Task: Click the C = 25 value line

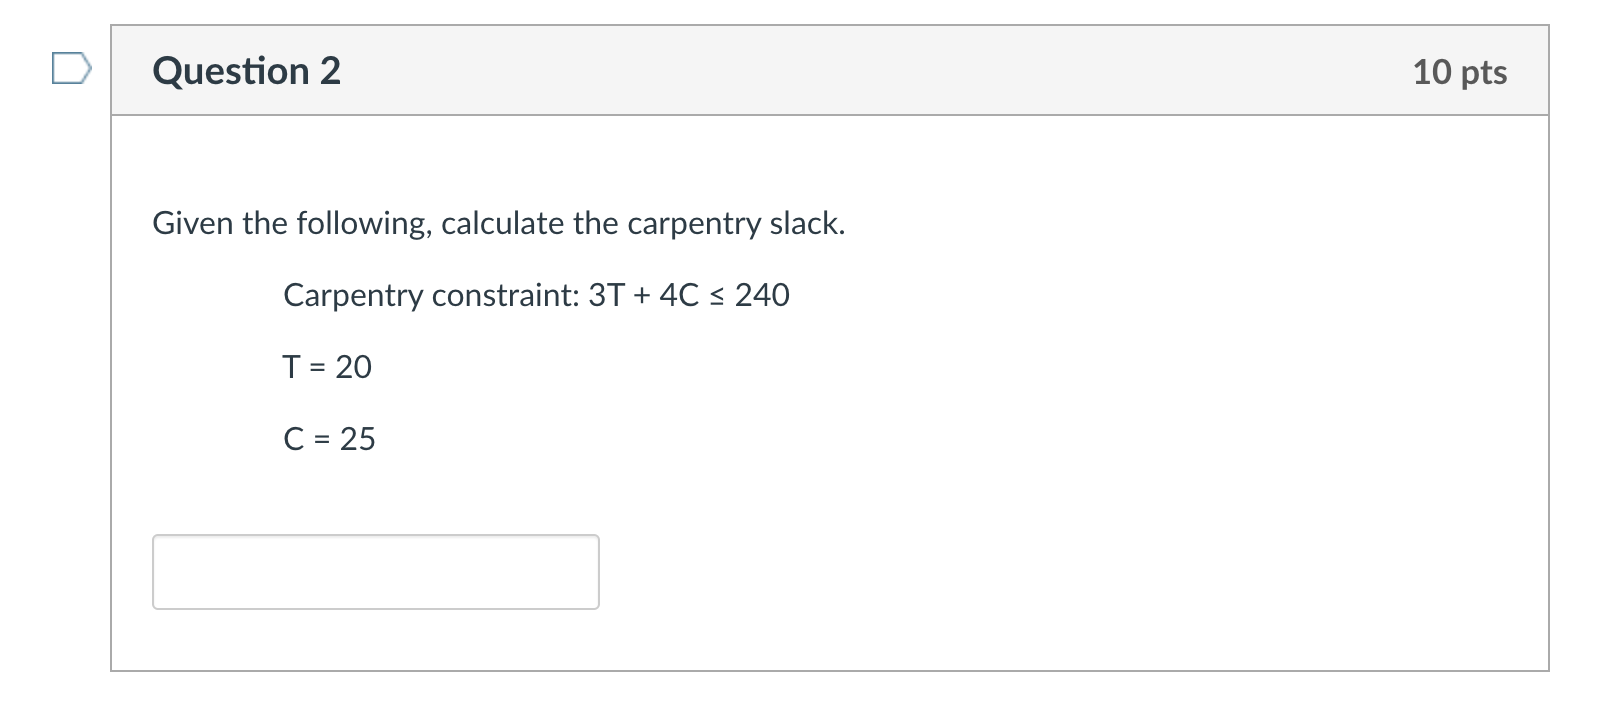Action: [330, 438]
